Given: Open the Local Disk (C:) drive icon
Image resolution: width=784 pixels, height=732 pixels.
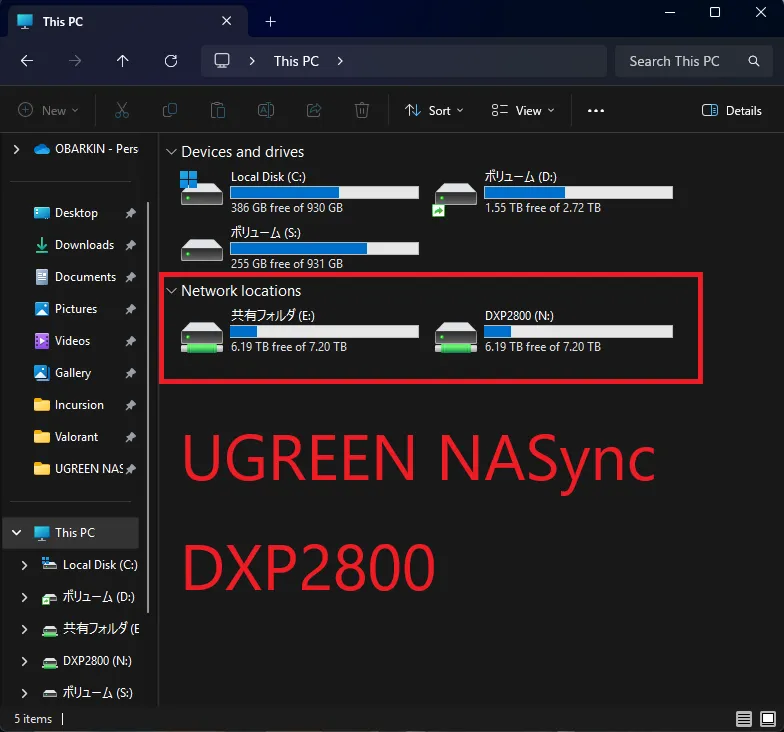Looking at the screenshot, I should pos(201,188).
